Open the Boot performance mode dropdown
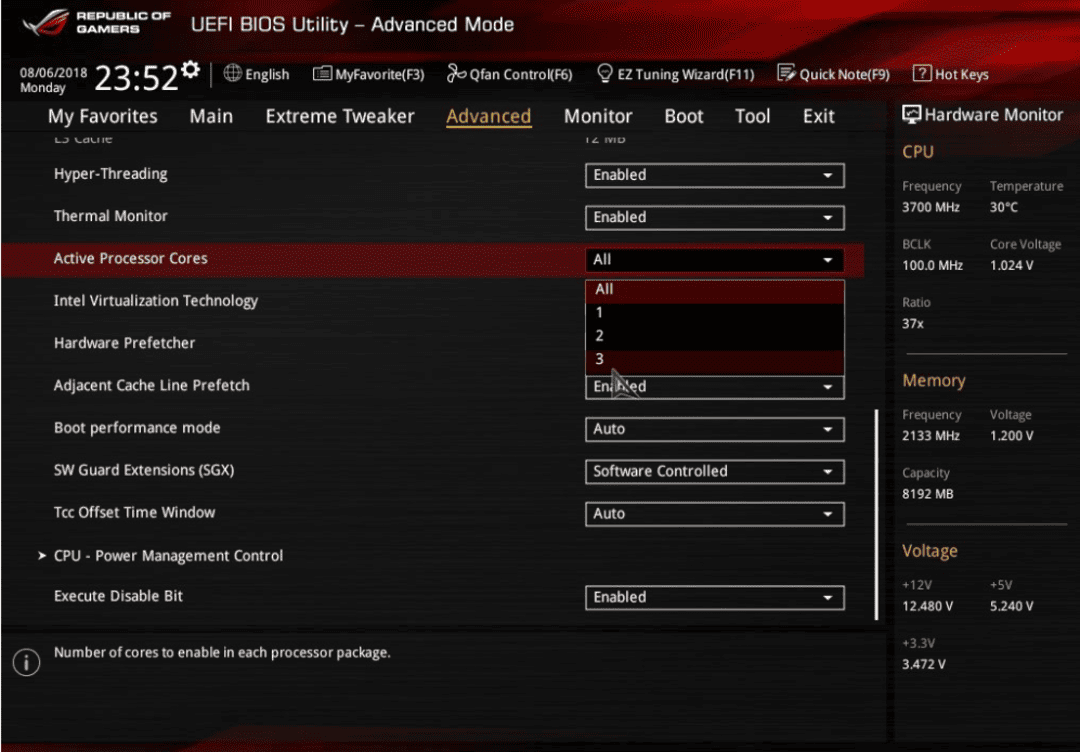Image resolution: width=1080 pixels, height=752 pixels. tap(714, 429)
